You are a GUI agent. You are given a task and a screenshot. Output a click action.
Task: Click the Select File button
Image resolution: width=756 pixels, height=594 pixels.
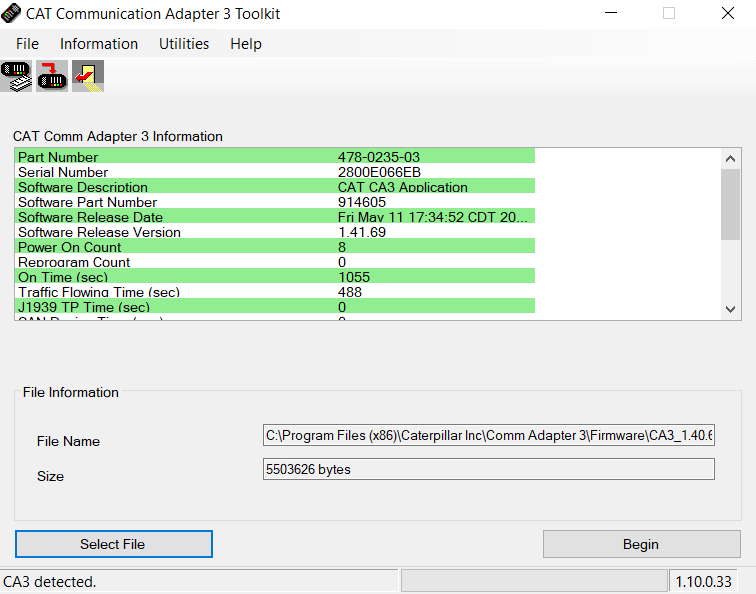click(114, 544)
